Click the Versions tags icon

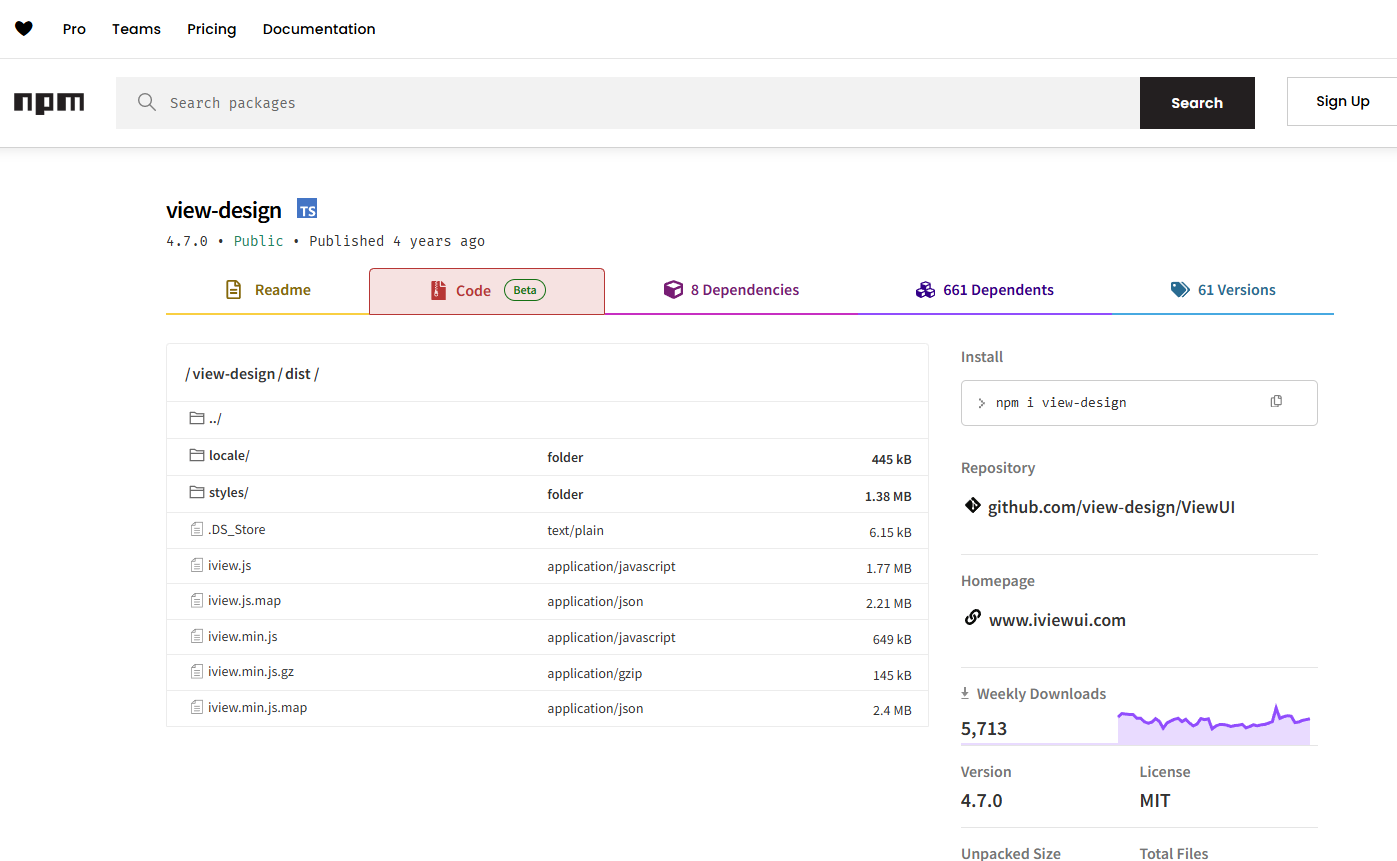coord(1180,290)
